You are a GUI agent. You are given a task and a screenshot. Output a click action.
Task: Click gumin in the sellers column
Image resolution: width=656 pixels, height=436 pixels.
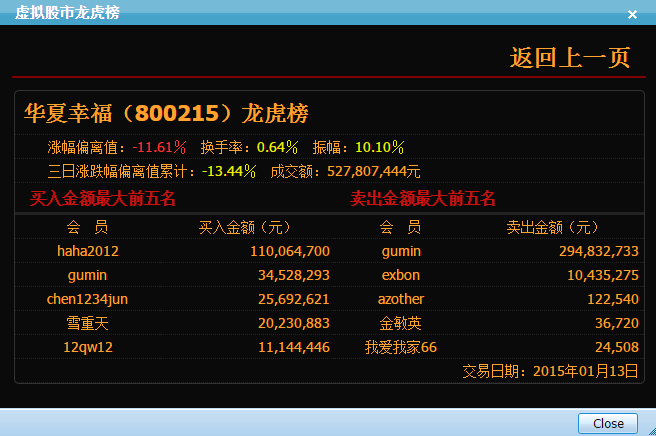(401, 251)
